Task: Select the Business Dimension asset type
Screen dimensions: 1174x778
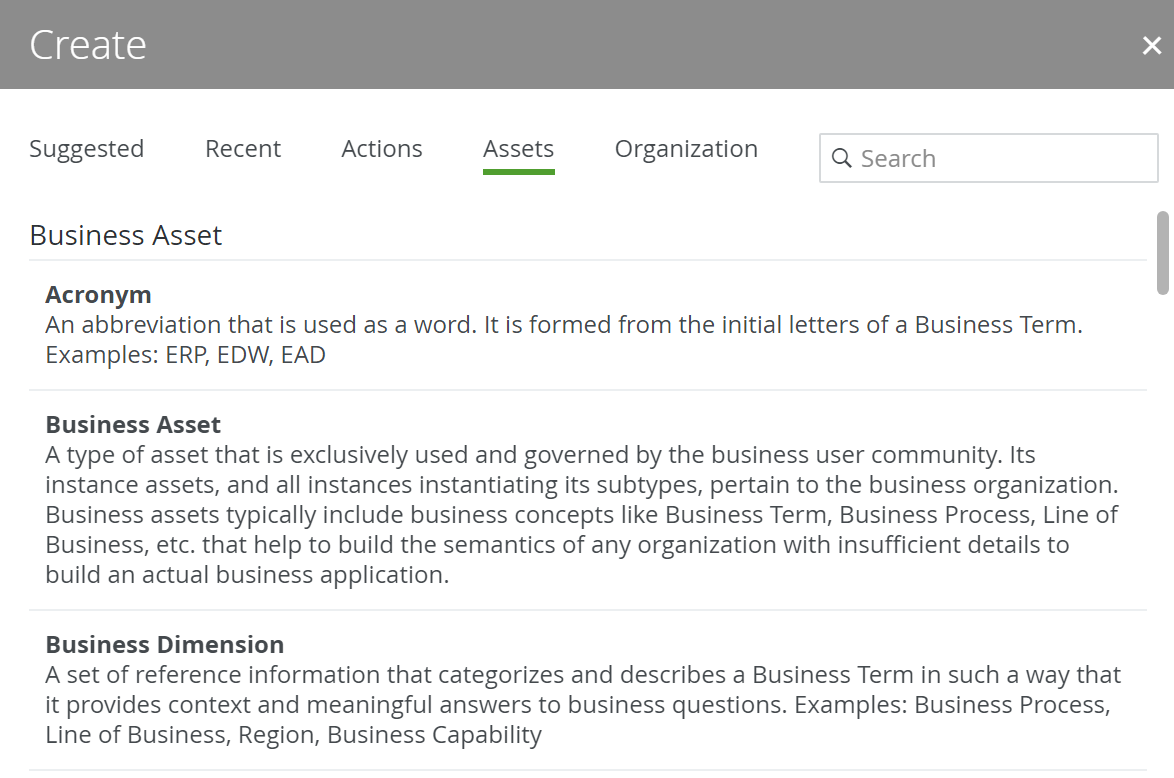Action: pyautogui.click(x=165, y=645)
